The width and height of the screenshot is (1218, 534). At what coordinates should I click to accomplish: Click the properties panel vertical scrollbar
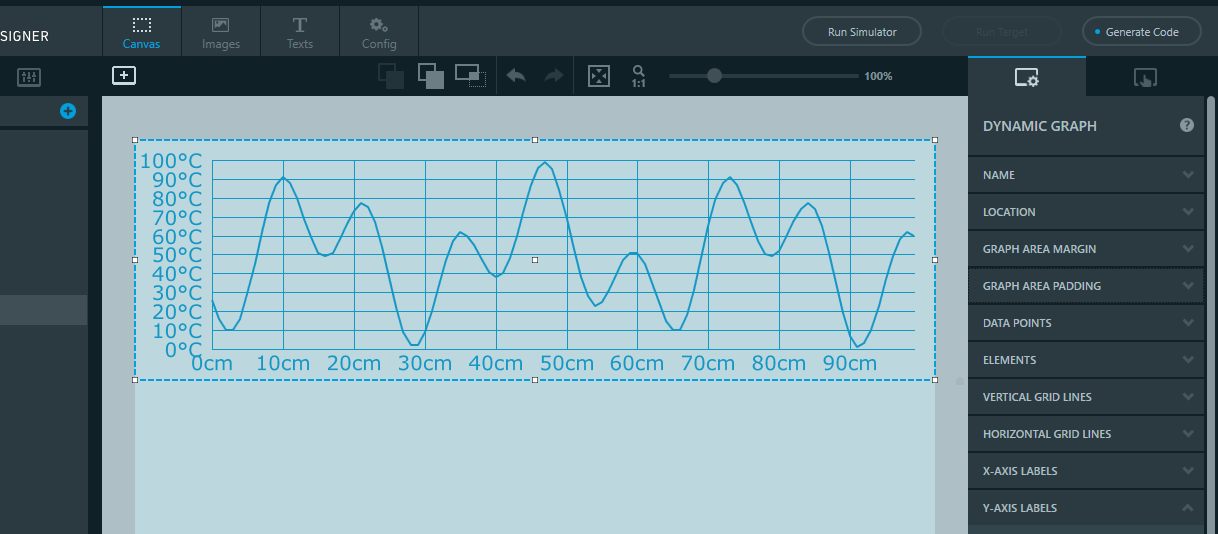1211,315
